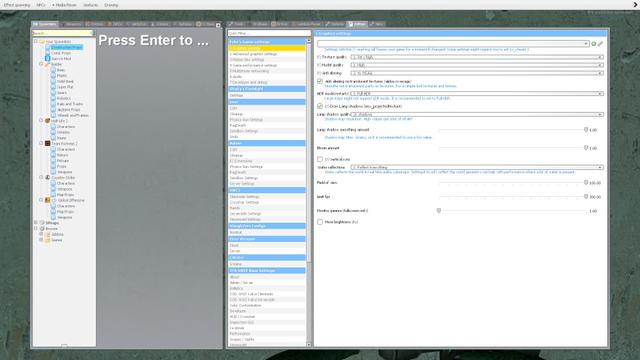640x360 pixels.
Task: Open the Water reflections dropdown
Action: [477, 167]
